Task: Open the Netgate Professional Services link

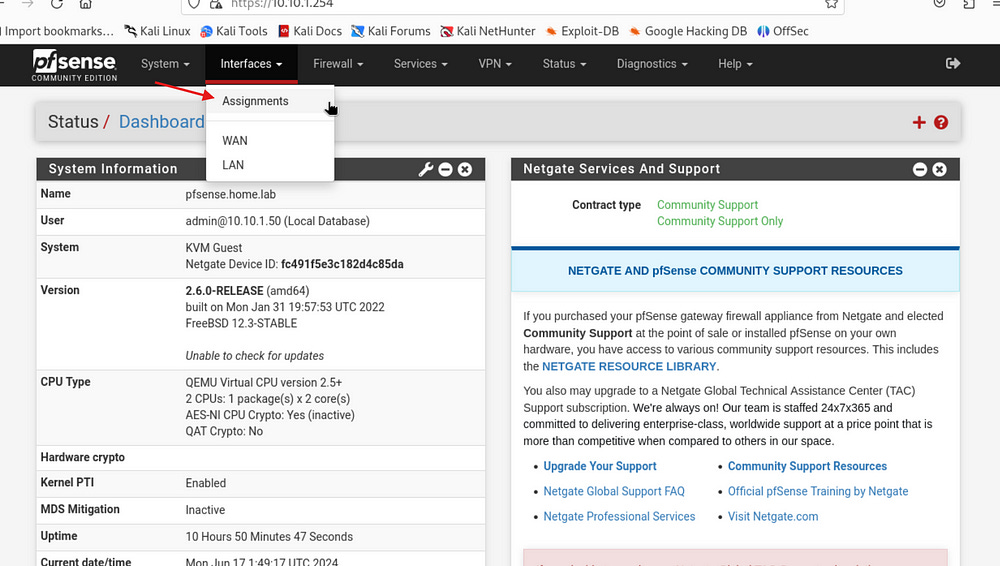Action: [x=619, y=516]
